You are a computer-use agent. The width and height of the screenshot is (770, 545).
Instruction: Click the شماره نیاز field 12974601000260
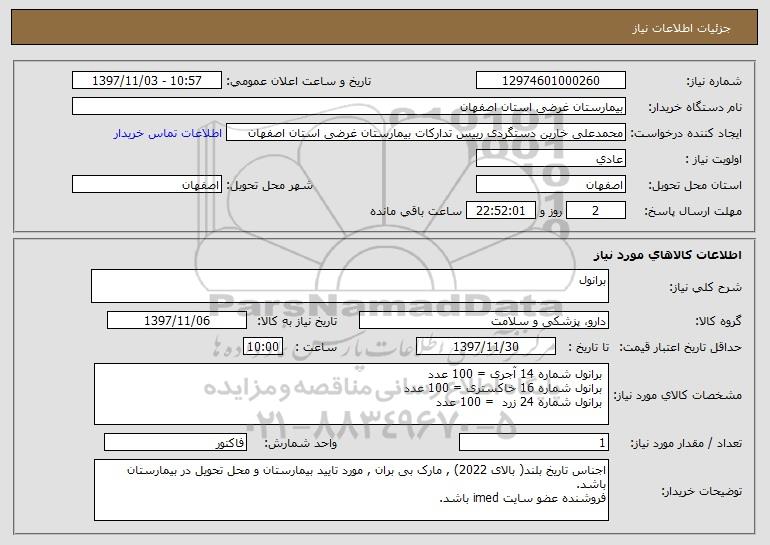point(550,81)
